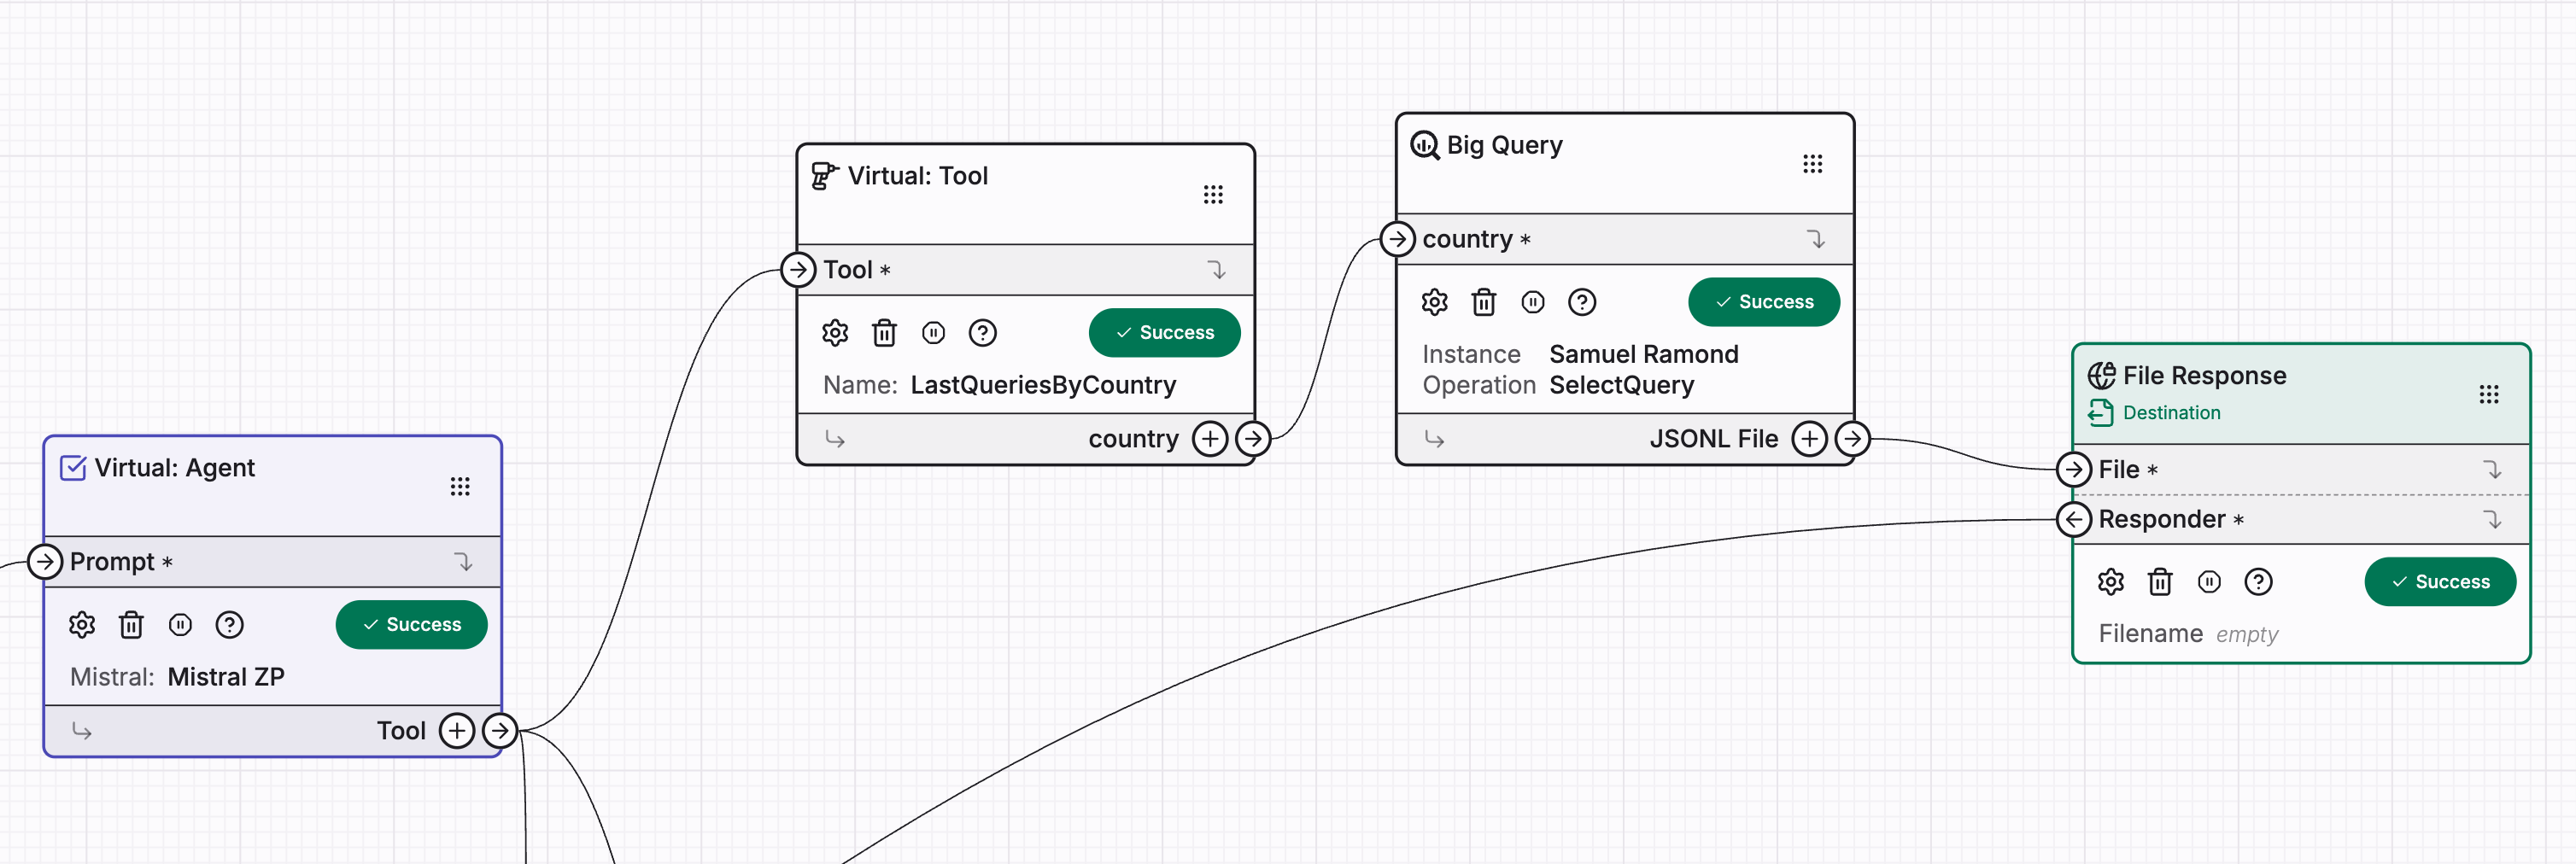Open File Response node settings gear
The width and height of the screenshot is (2576, 864).
click(x=2110, y=582)
